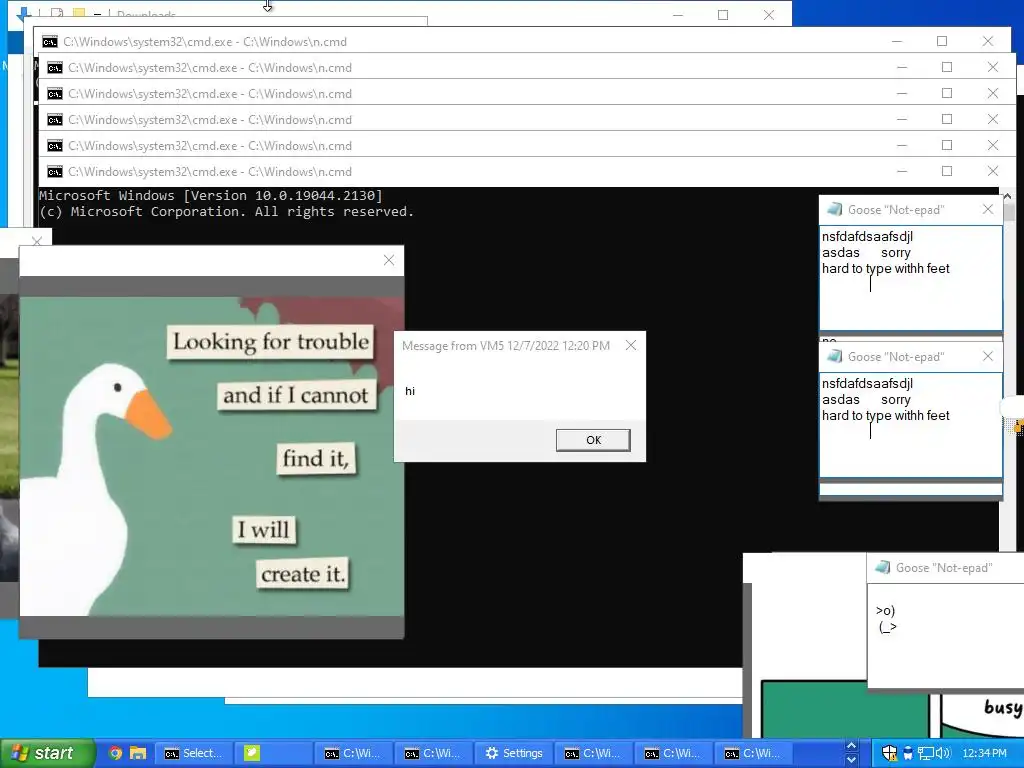The height and width of the screenshot is (768, 1024).
Task: Close the goose meme image window
Action: pos(389,261)
